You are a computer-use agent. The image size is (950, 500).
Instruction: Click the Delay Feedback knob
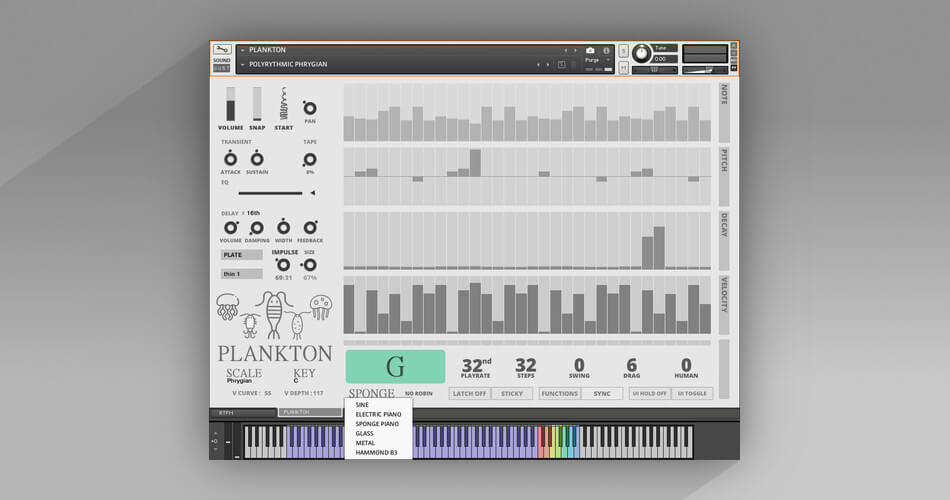click(310, 228)
